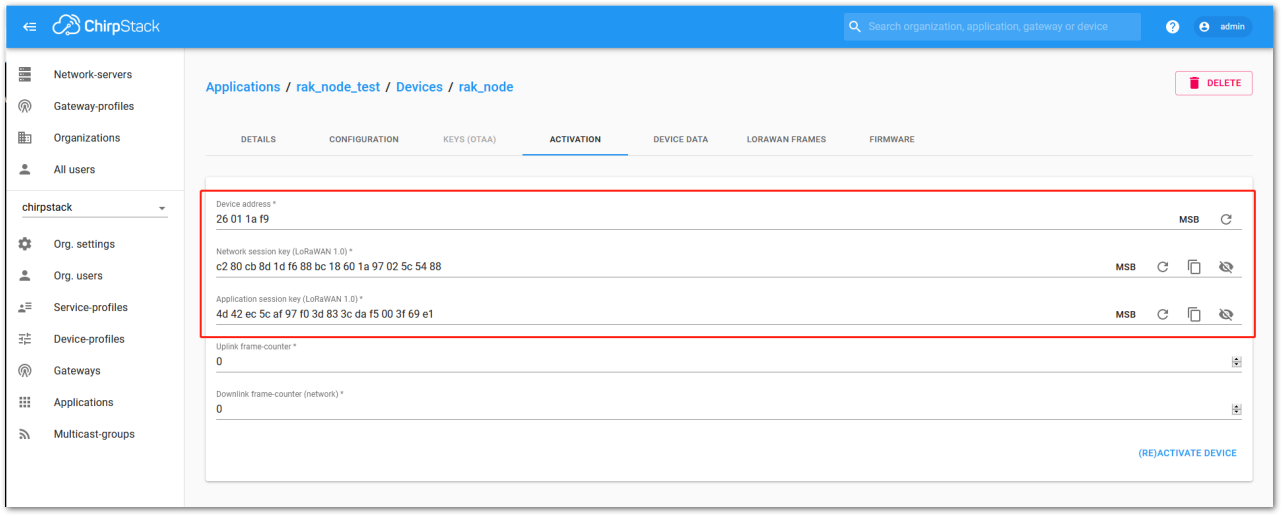The width and height of the screenshot is (1282, 516).
Task: Switch to the DETAILS tab
Action: pyautogui.click(x=258, y=139)
